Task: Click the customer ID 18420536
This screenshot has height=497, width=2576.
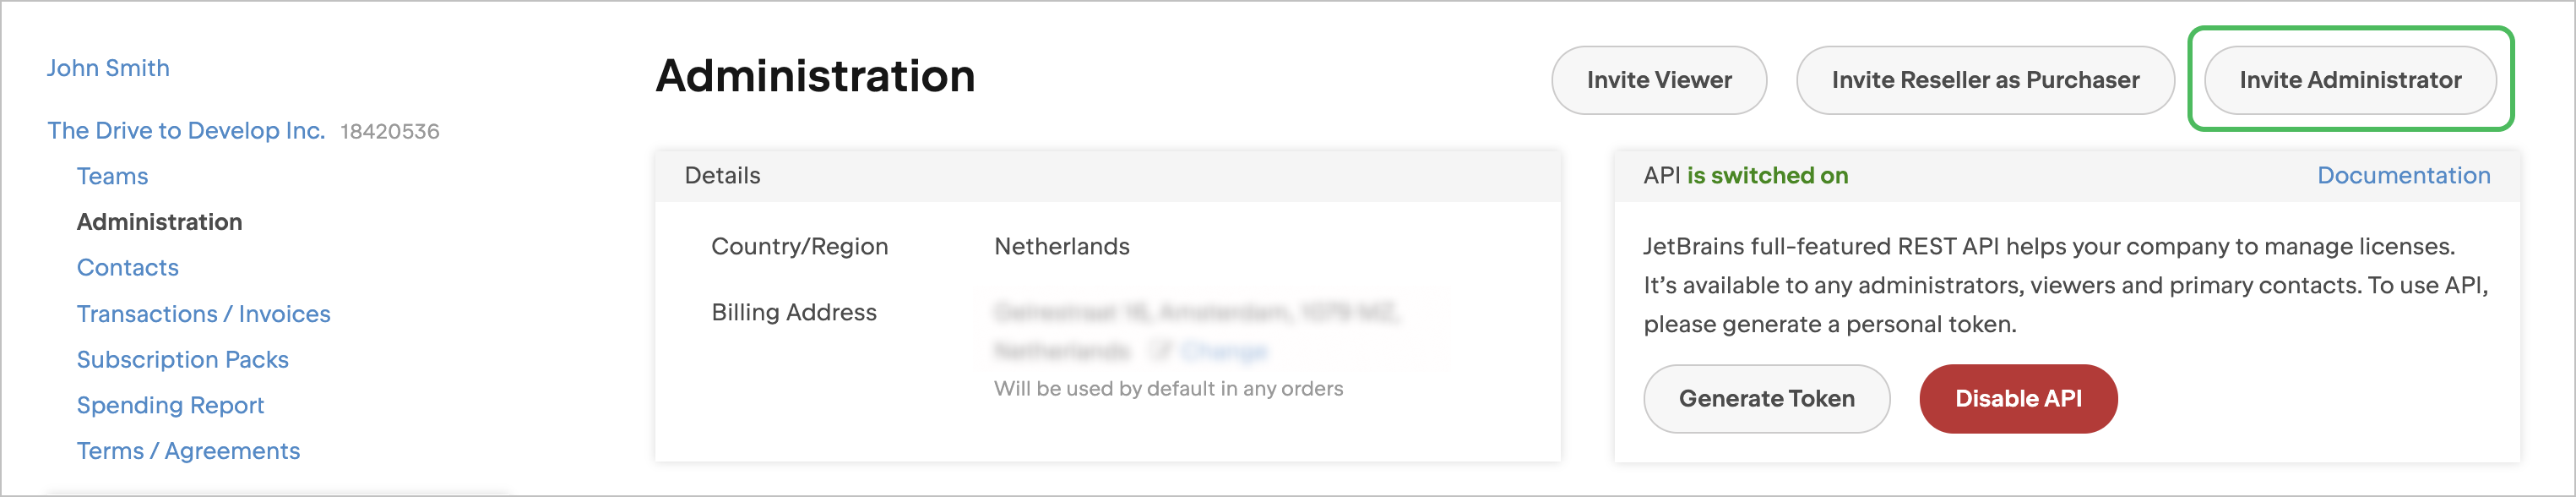Action: coord(389,132)
